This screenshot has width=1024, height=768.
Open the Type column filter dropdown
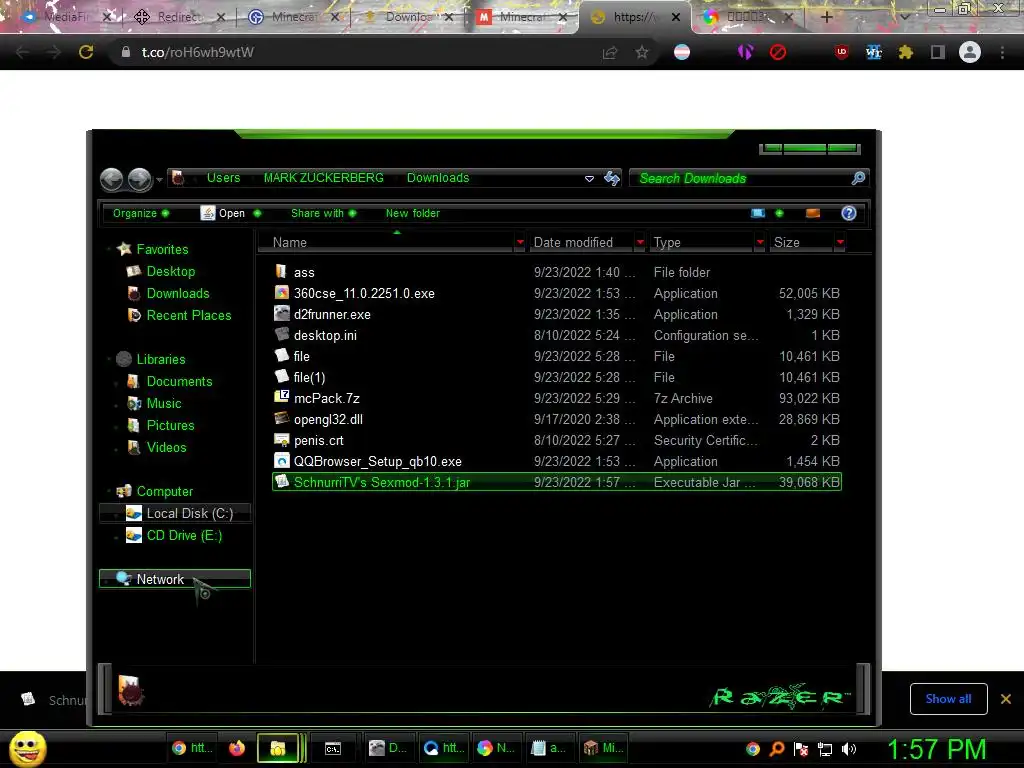coord(760,242)
